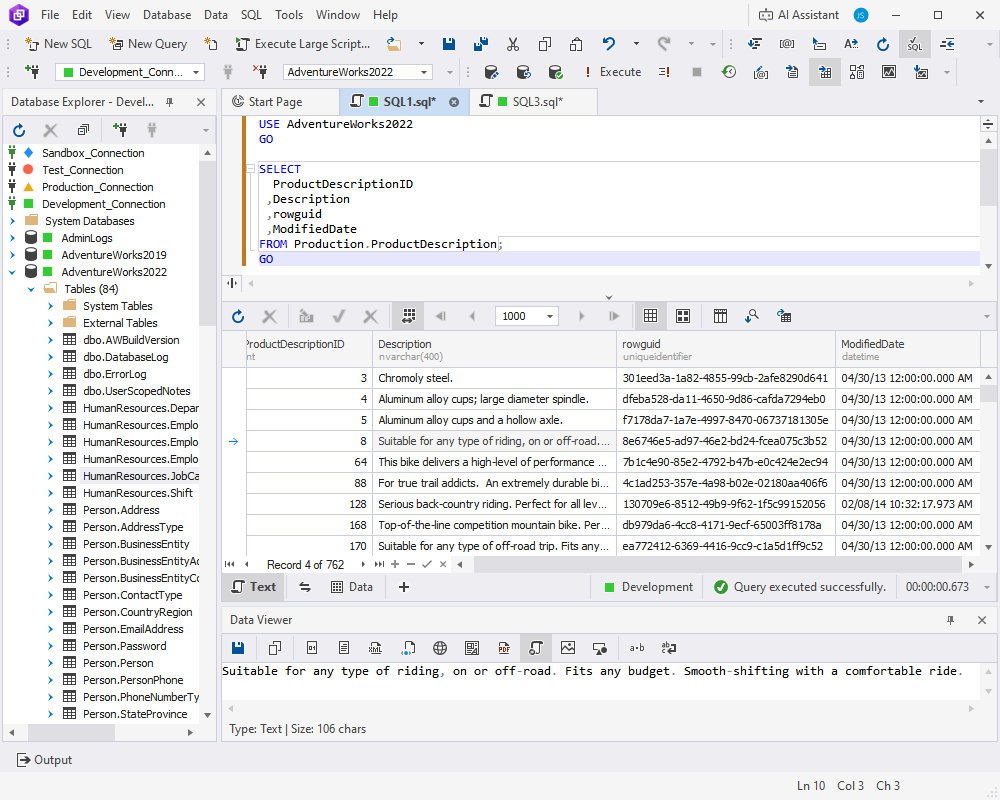Click the Save data icon in Data Viewer
1000x800 pixels.
[x=238, y=648]
